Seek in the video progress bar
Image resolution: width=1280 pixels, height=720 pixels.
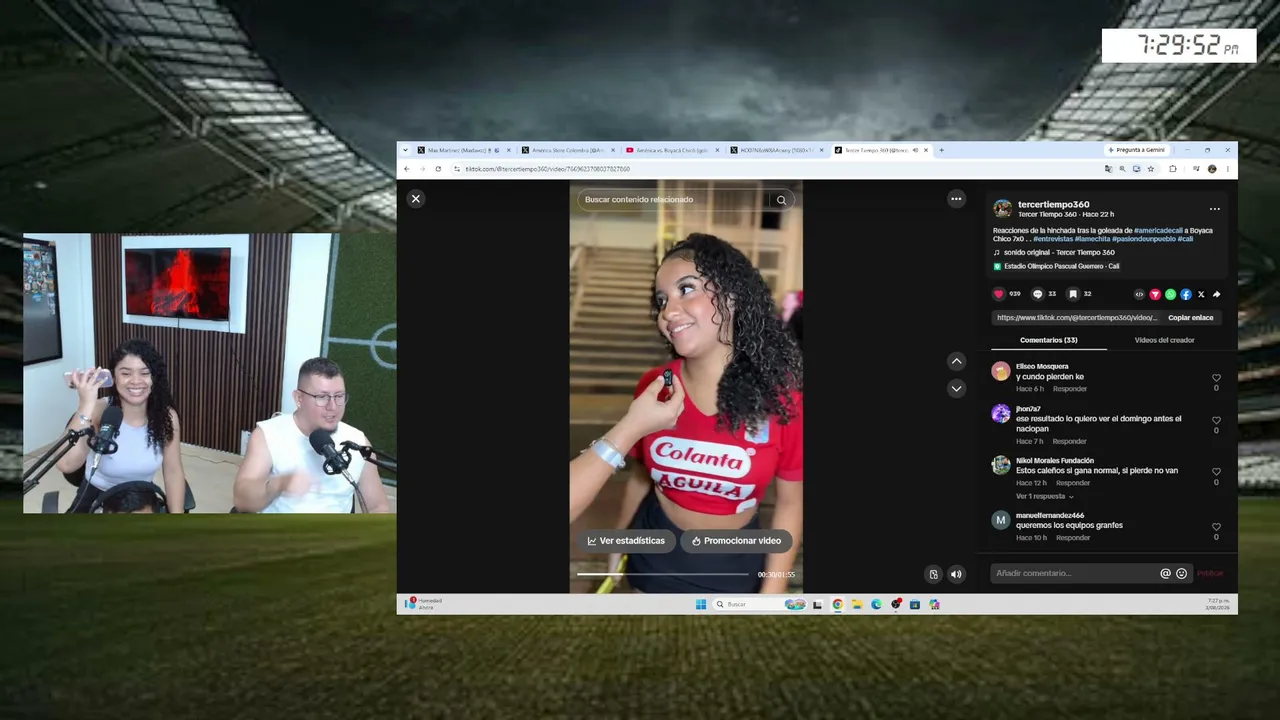[x=662, y=574]
